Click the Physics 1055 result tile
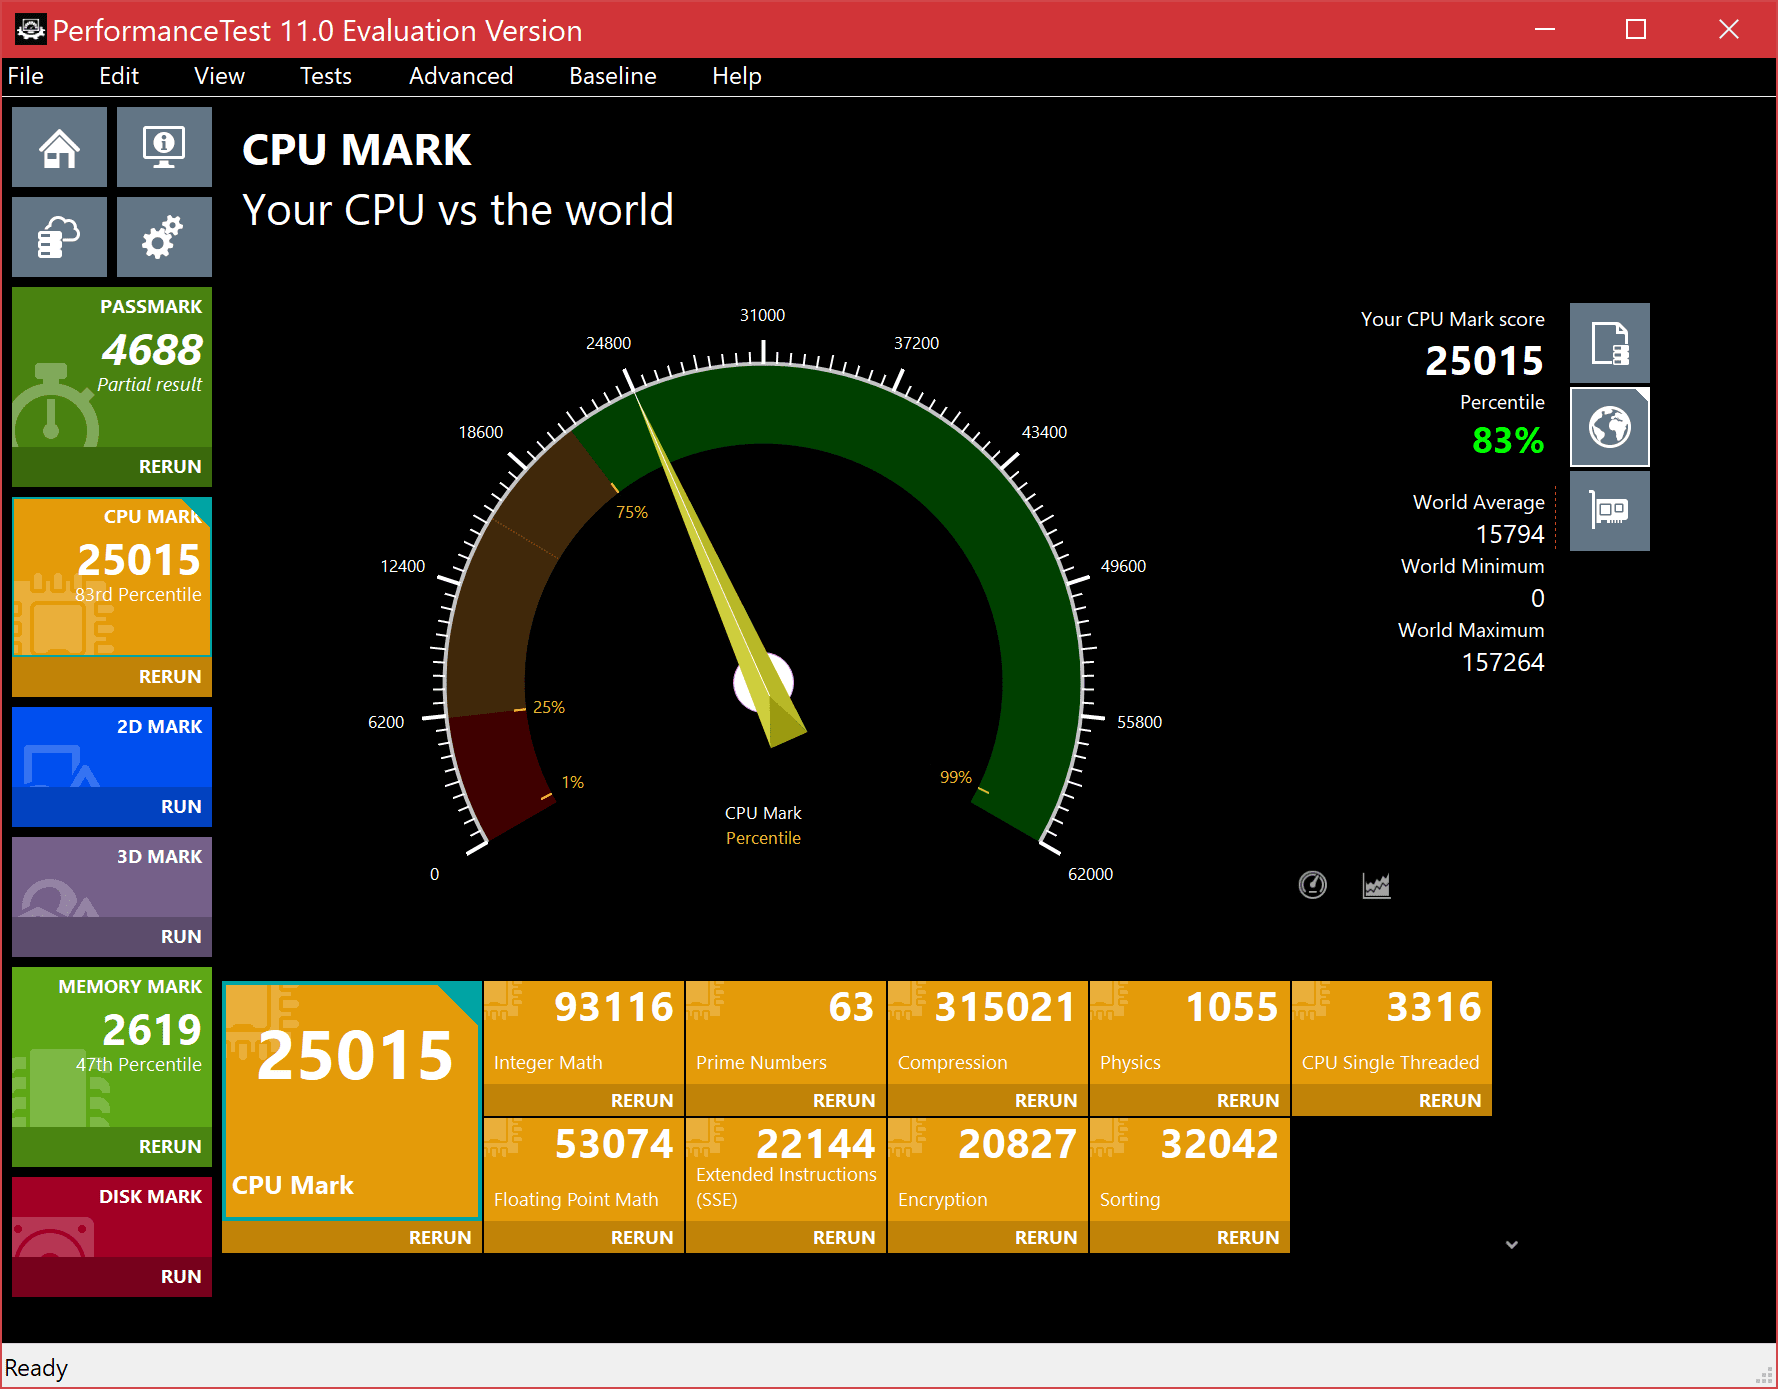The height and width of the screenshot is (1389, 1778). (1190, 1032)
